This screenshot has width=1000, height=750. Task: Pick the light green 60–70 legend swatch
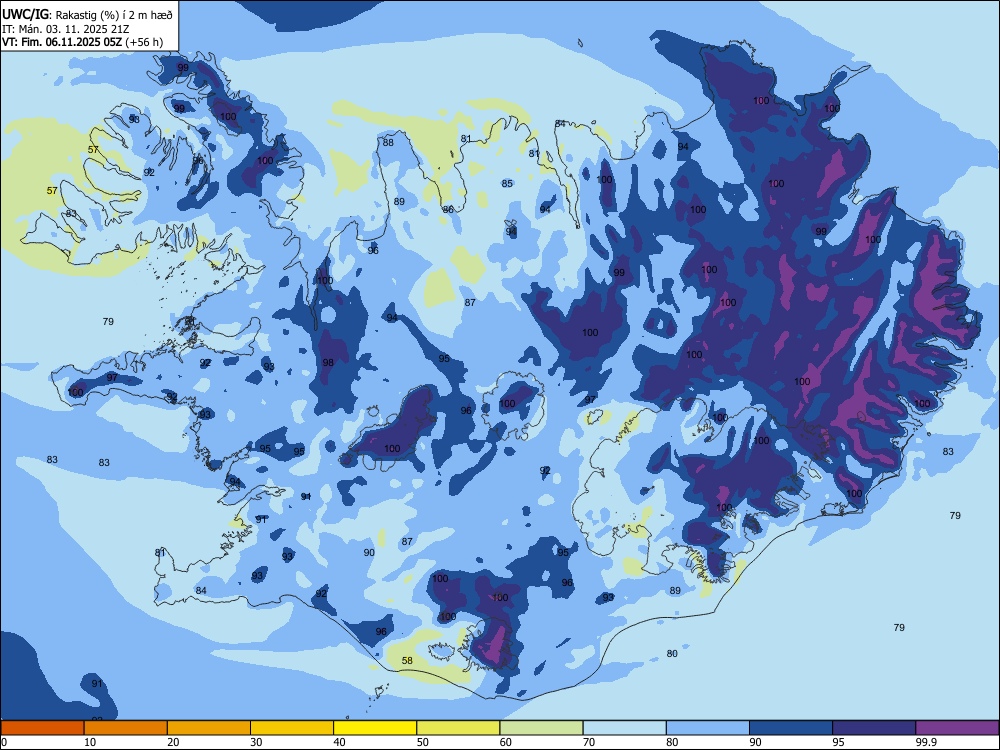coord(541,728)
